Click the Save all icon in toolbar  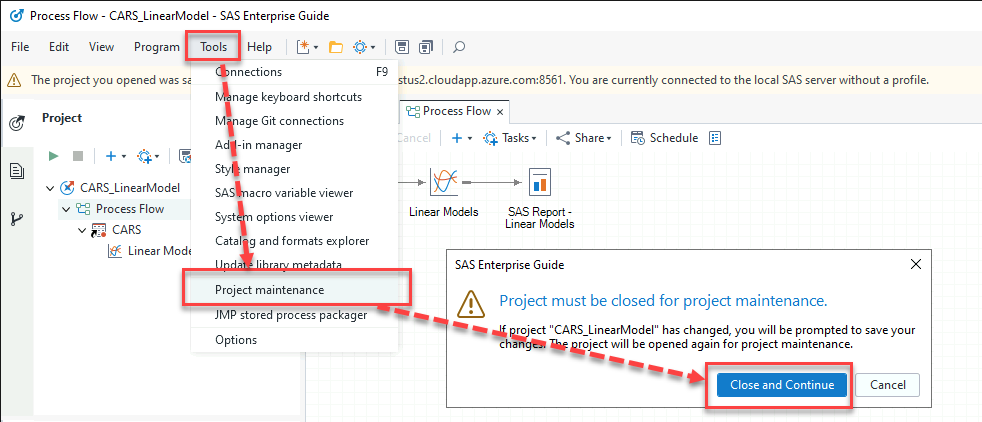pos(426,47)
